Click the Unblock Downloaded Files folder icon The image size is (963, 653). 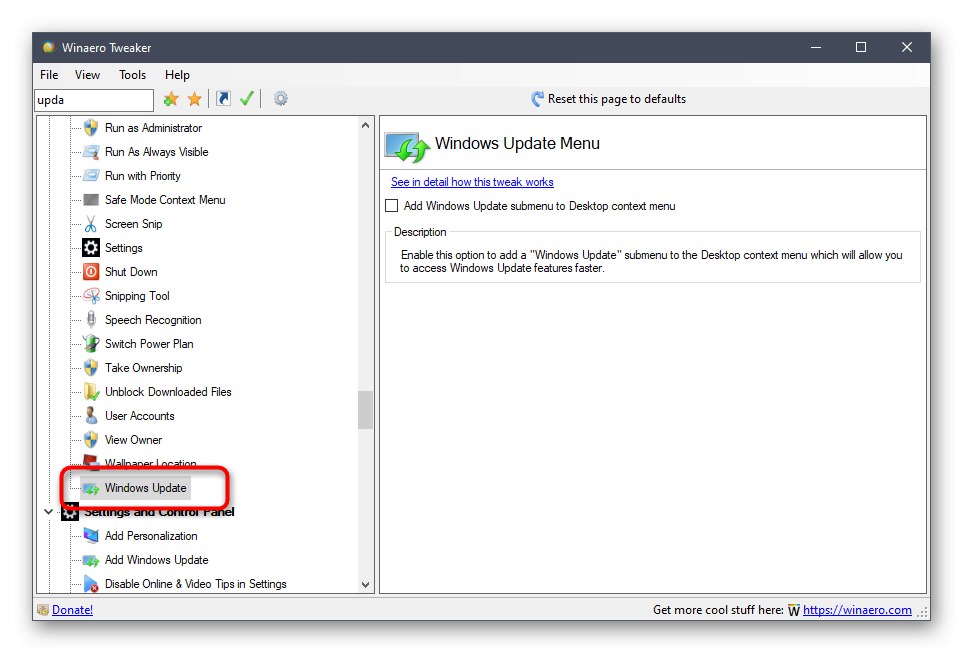pyautogui.click(x=91, y=391)
